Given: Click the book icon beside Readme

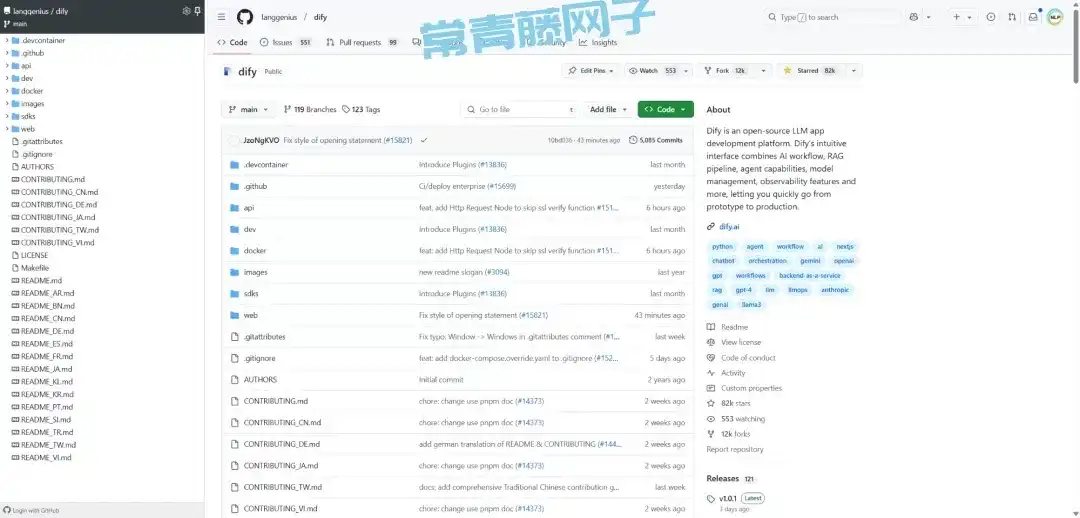Looking at the screenshot, I should (711, 327).
